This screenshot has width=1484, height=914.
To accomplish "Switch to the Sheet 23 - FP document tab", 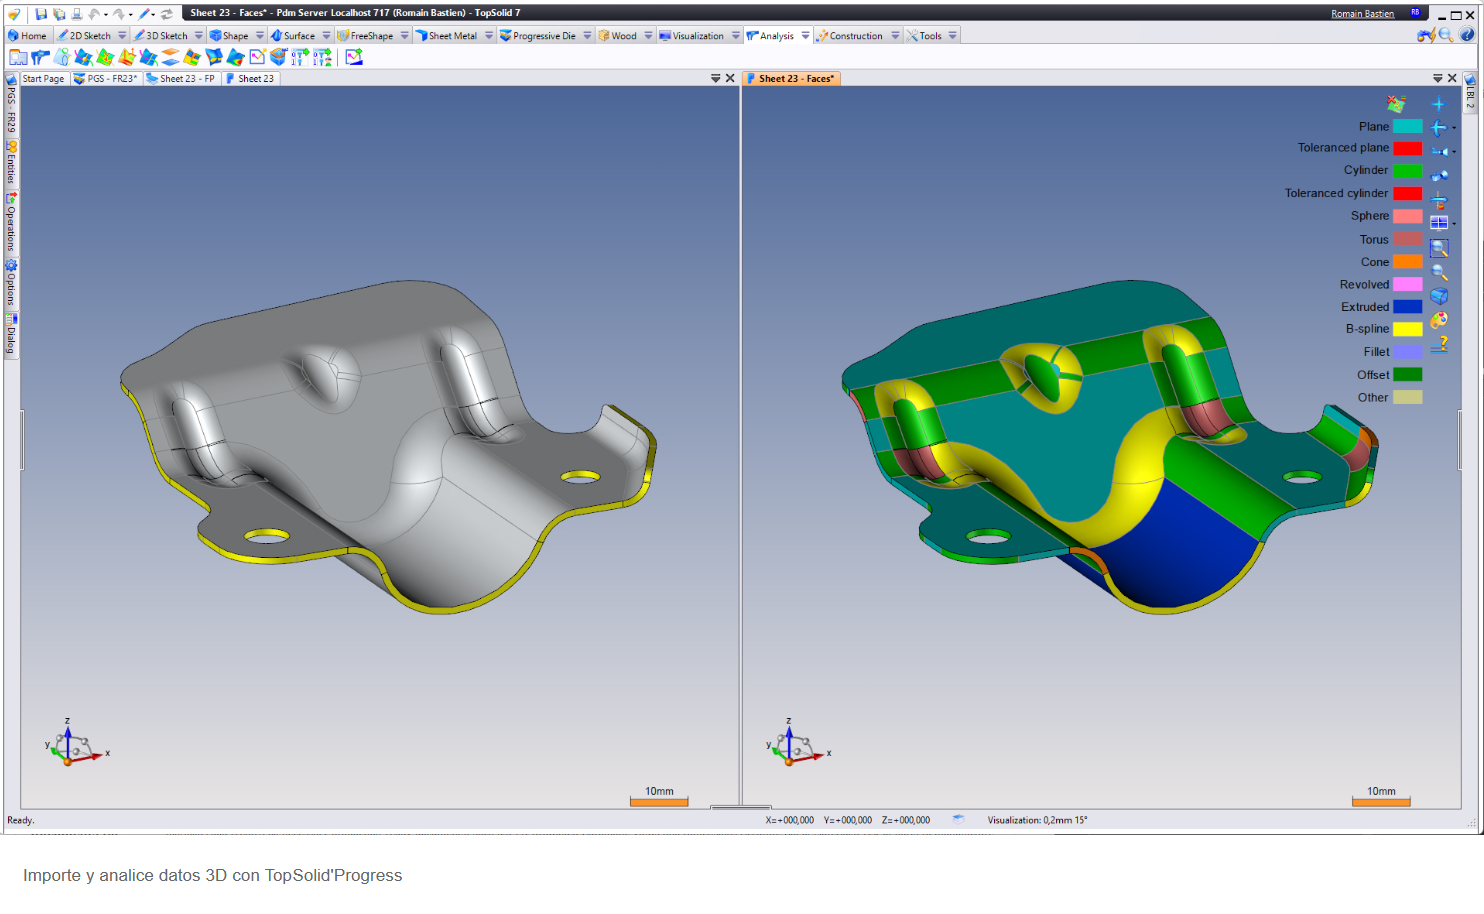I will [181, 78].
